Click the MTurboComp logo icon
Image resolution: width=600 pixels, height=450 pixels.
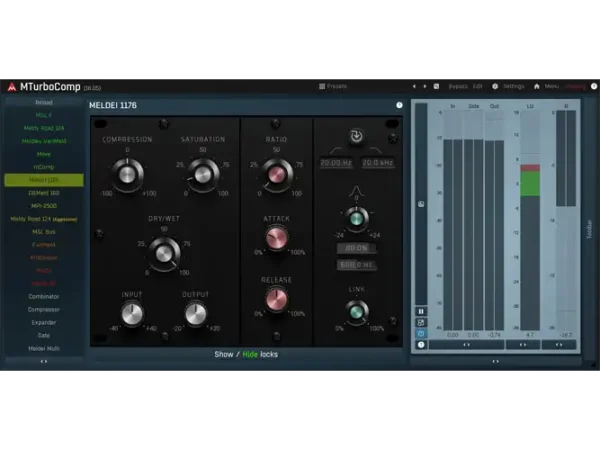12,87
